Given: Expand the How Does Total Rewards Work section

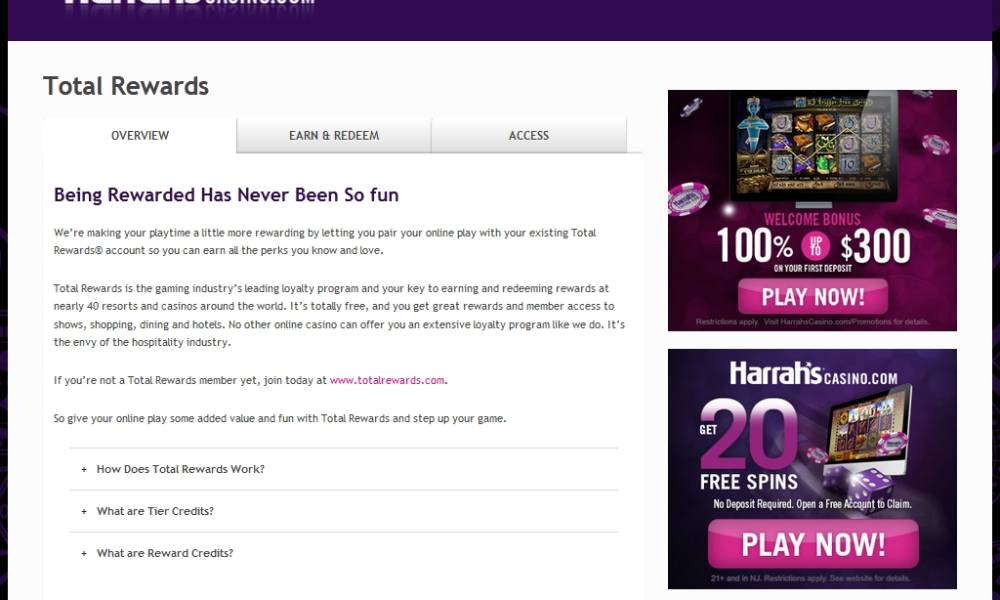Looking at the screenshot, I should (x=180, y=469).
